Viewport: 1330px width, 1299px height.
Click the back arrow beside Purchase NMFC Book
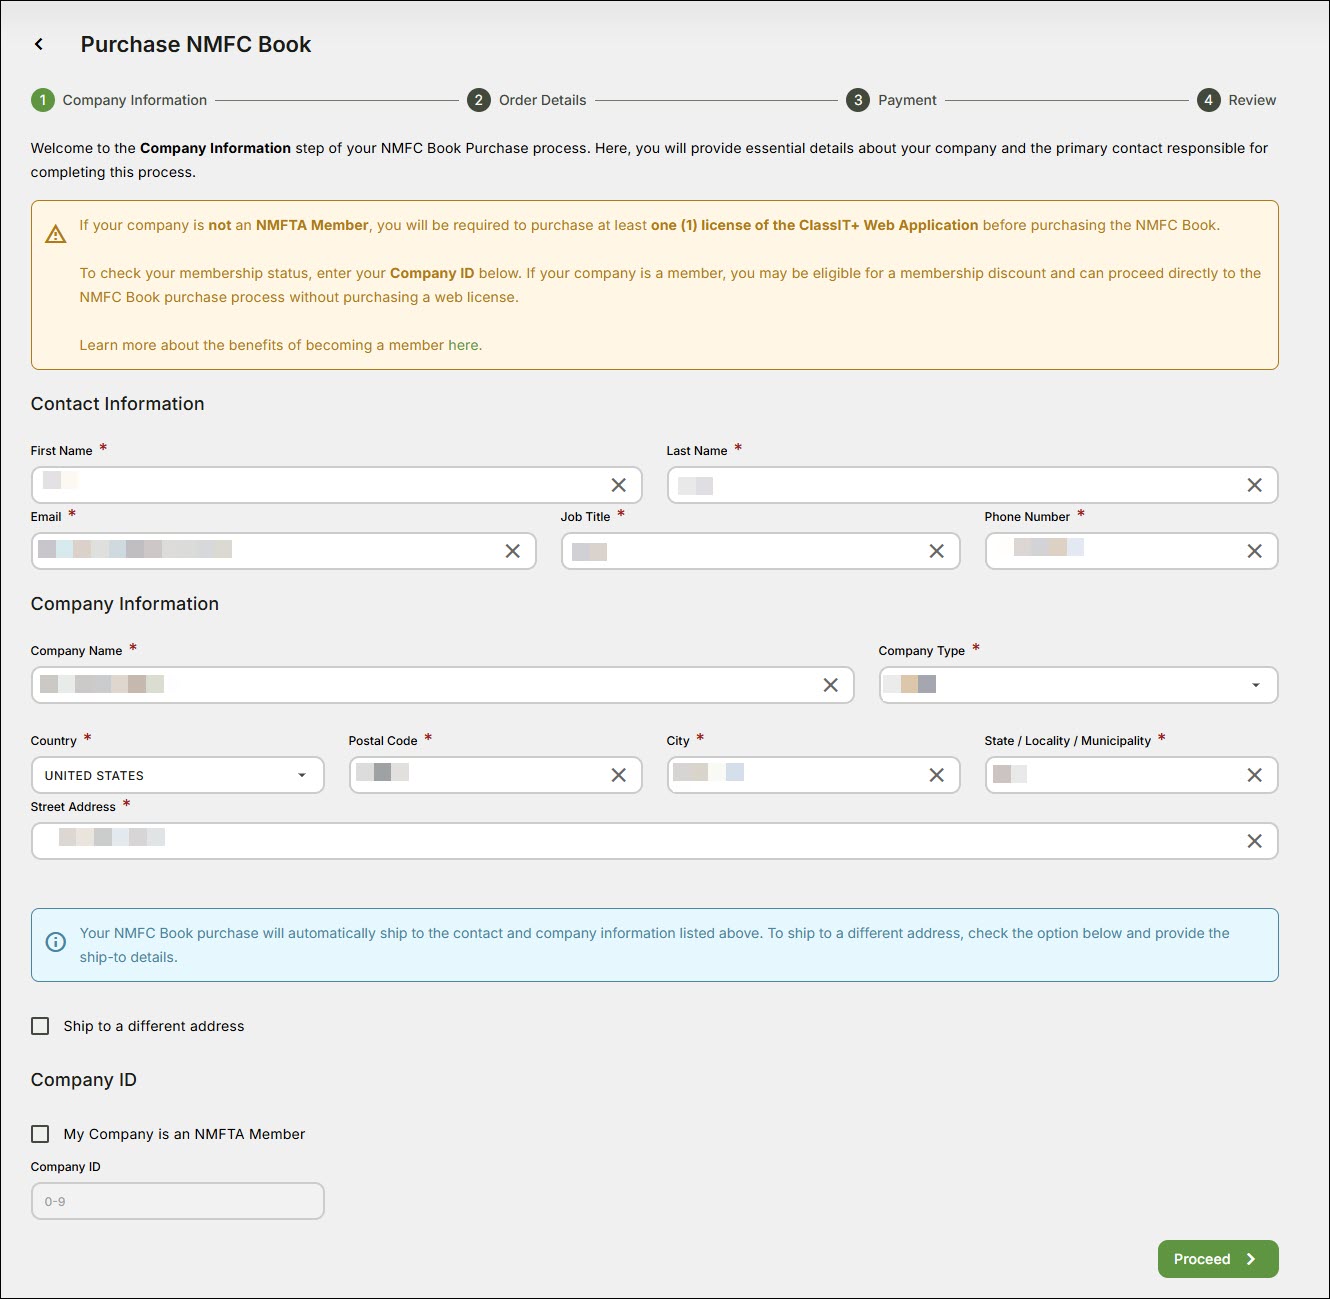click(39, 44)
